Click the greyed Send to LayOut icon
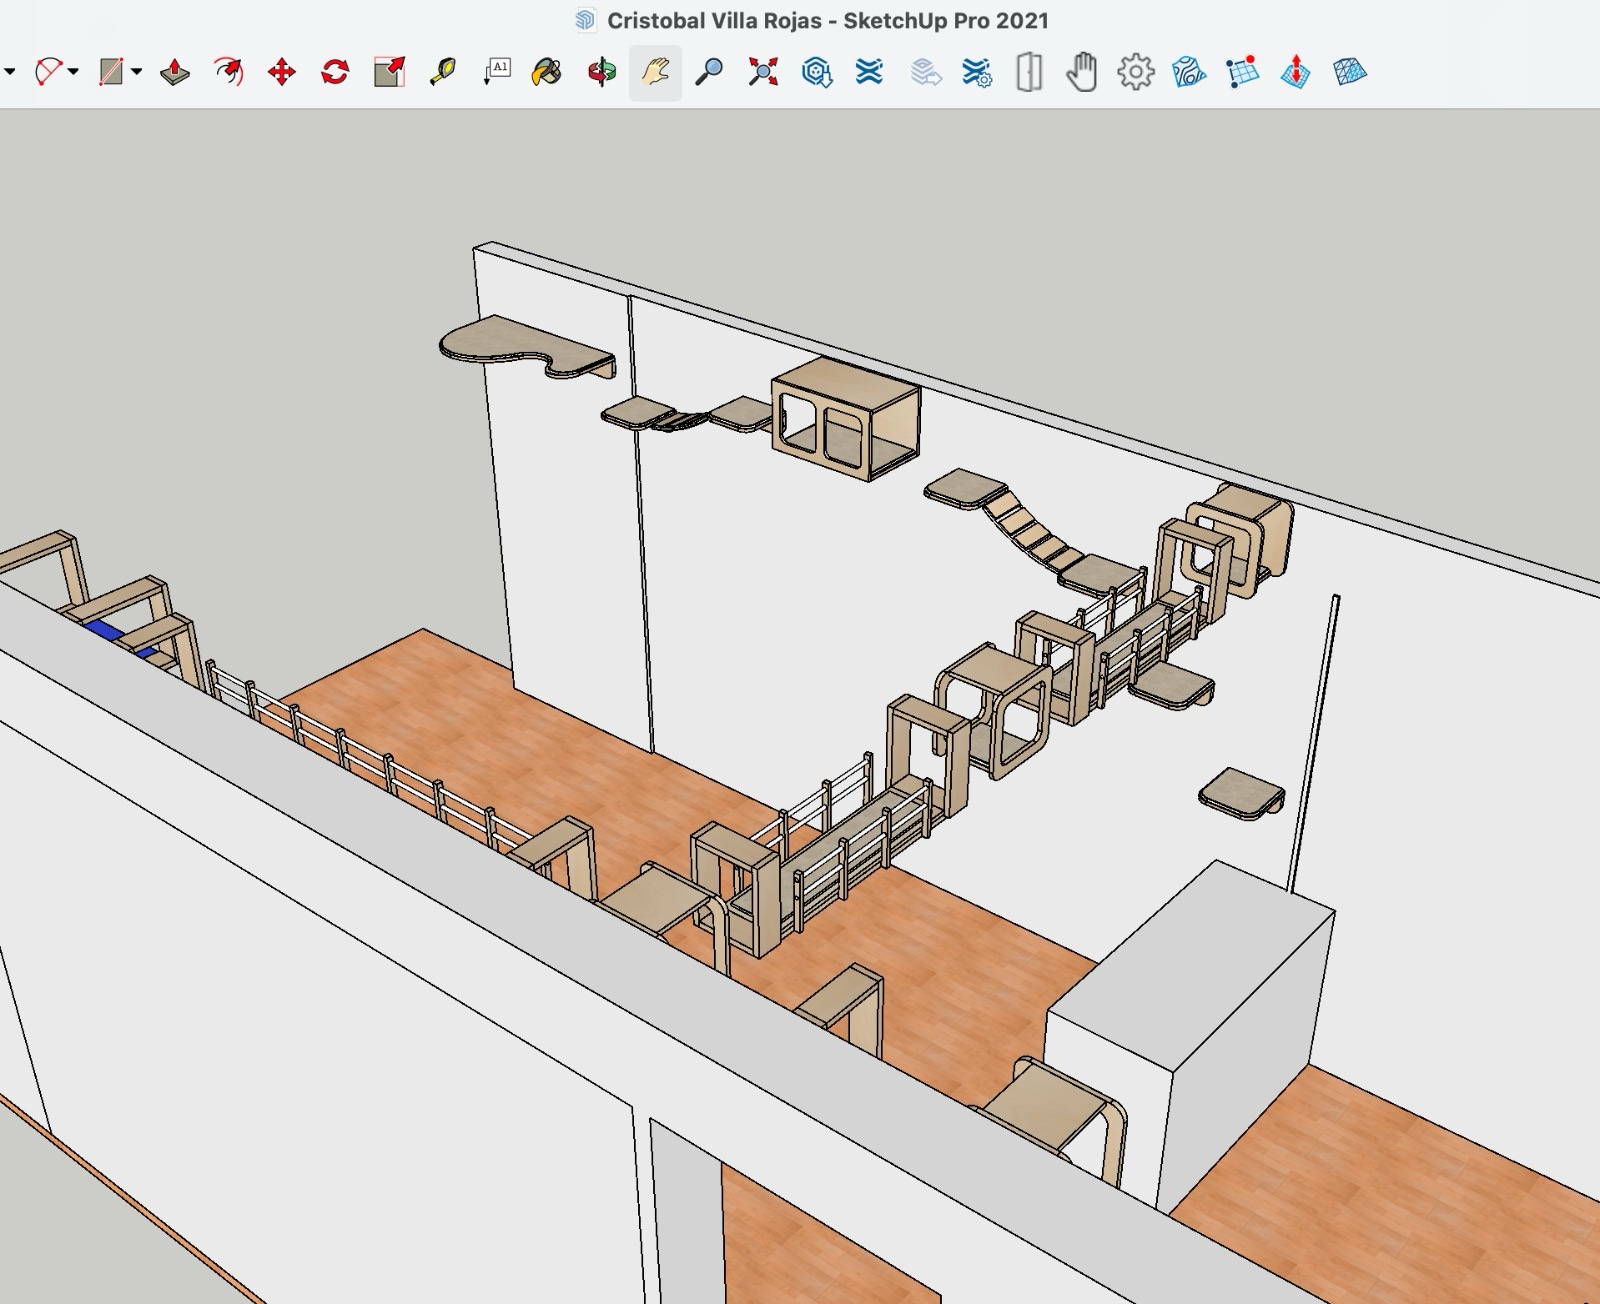 [x=926, y=72]
